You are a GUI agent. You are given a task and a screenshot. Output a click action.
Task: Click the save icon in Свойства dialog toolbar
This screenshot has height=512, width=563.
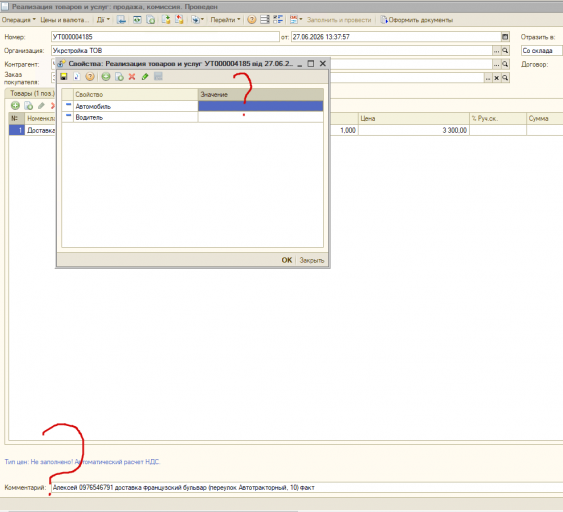[64, 76]
